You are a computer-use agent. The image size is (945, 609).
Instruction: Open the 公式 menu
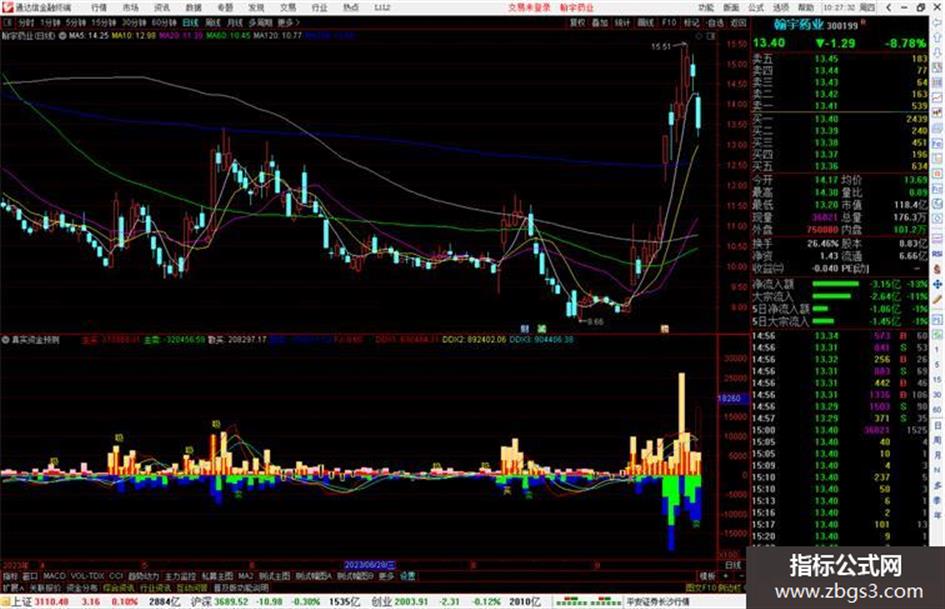pyautogui.click(x=756, y=8)
